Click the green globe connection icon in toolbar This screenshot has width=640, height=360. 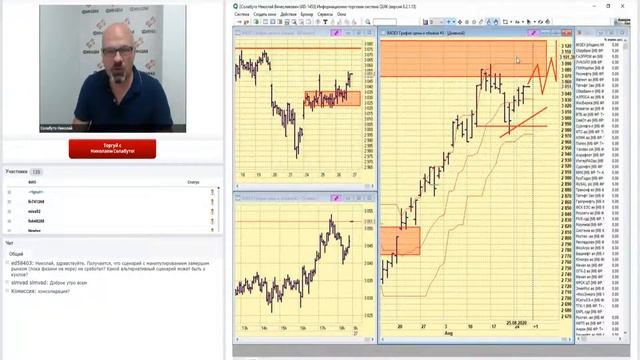[256, 22]
